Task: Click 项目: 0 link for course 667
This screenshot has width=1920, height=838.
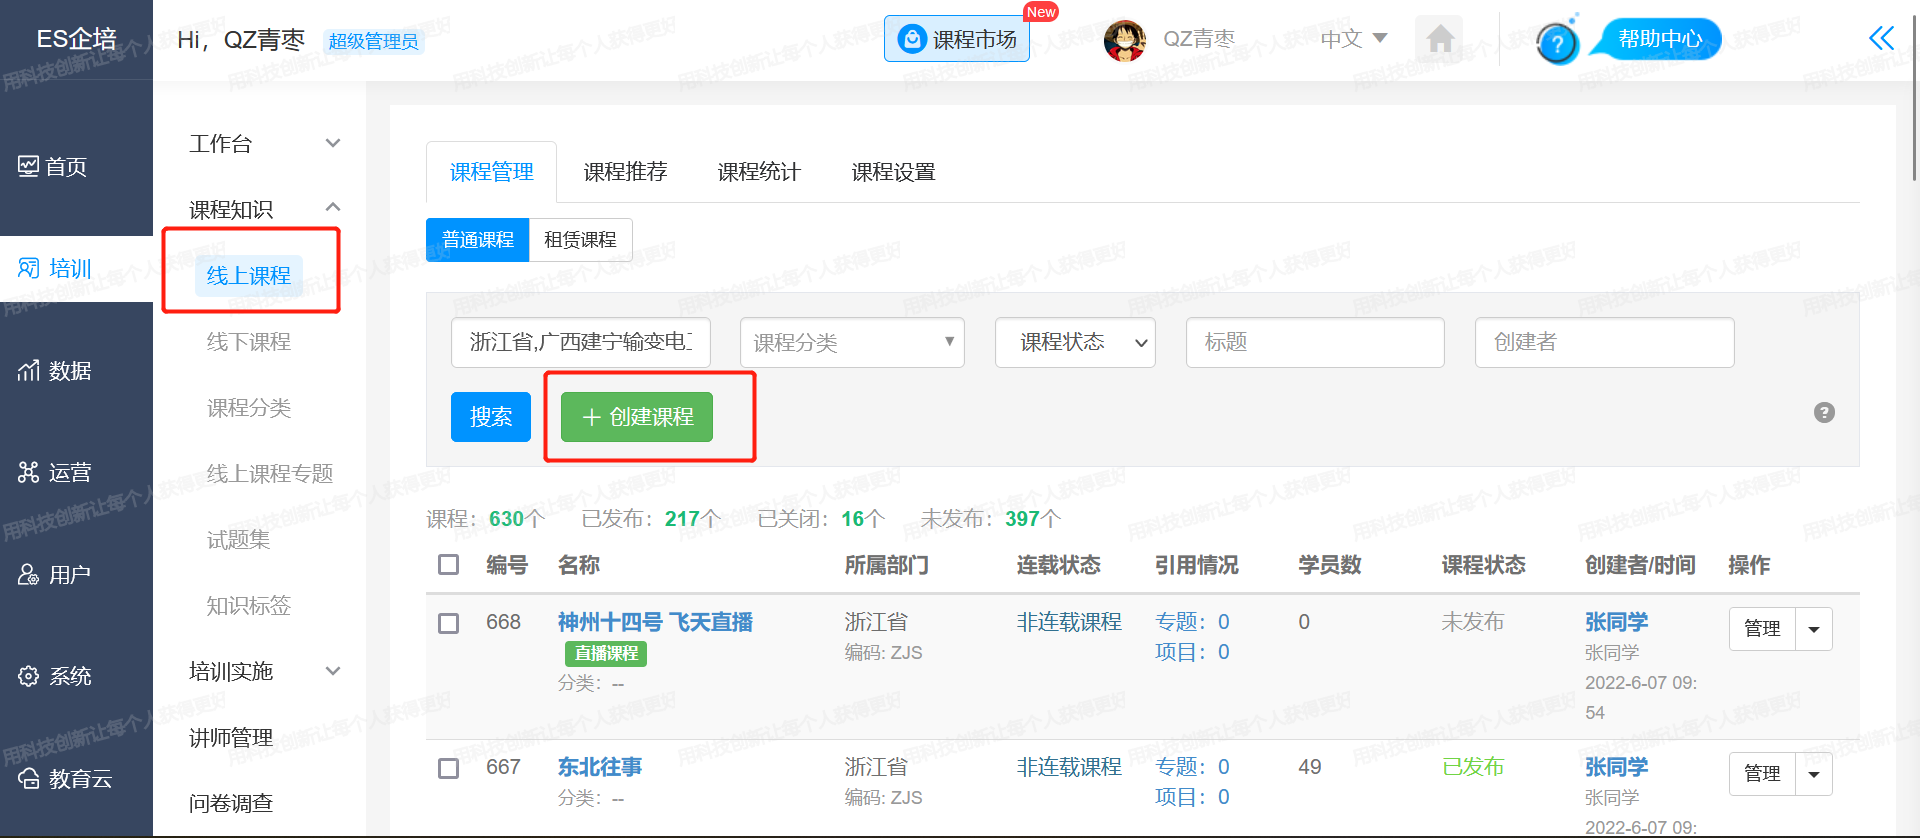Action: [x=1192, y=797]
